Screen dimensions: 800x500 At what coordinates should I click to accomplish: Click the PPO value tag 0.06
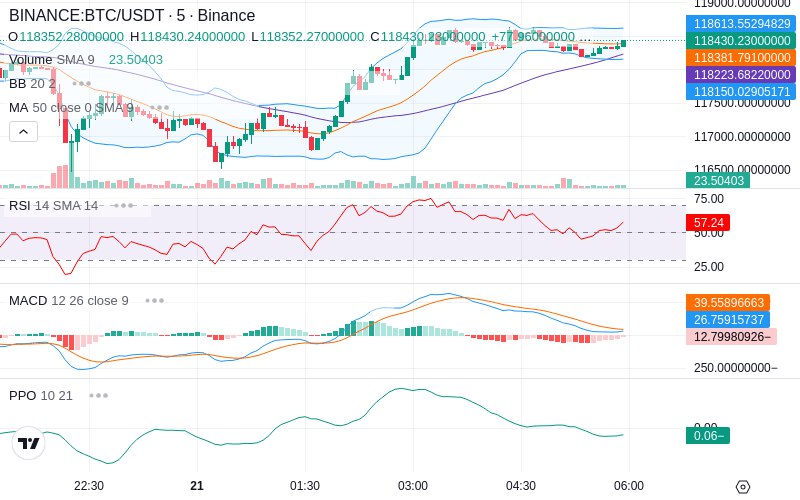point(708,435)
